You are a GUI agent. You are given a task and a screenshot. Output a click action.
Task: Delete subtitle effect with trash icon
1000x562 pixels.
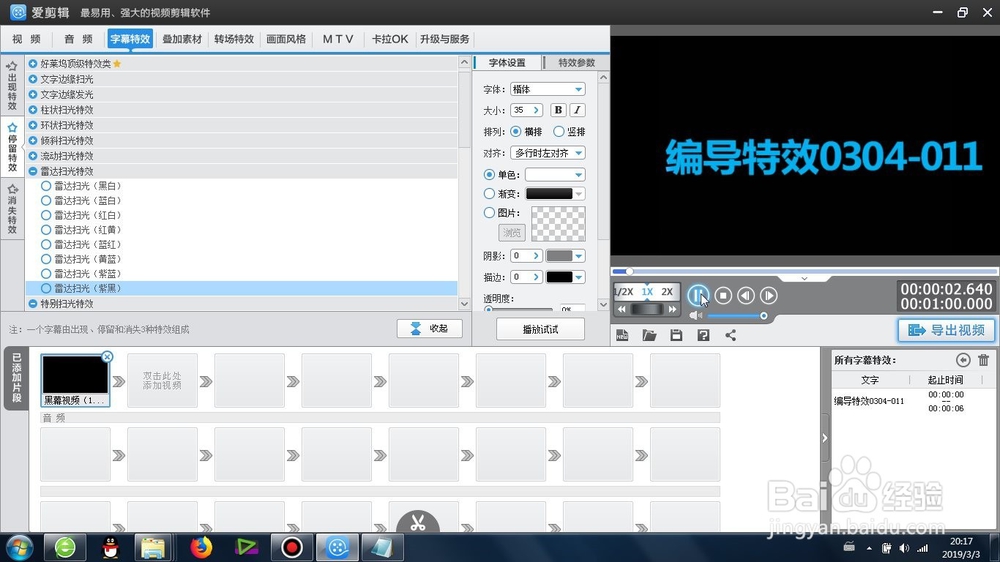[983, 360]
